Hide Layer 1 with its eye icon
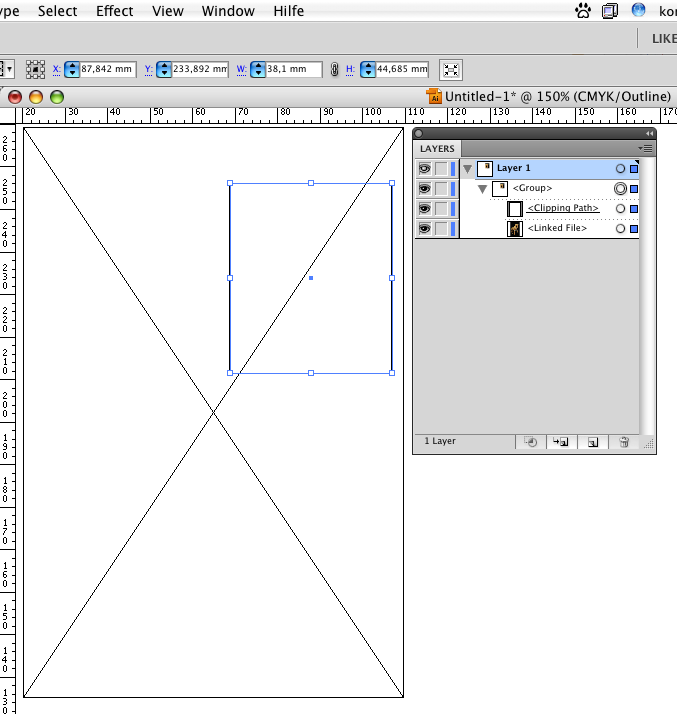This screenshot has height=714, width=677. coord(424,169)
